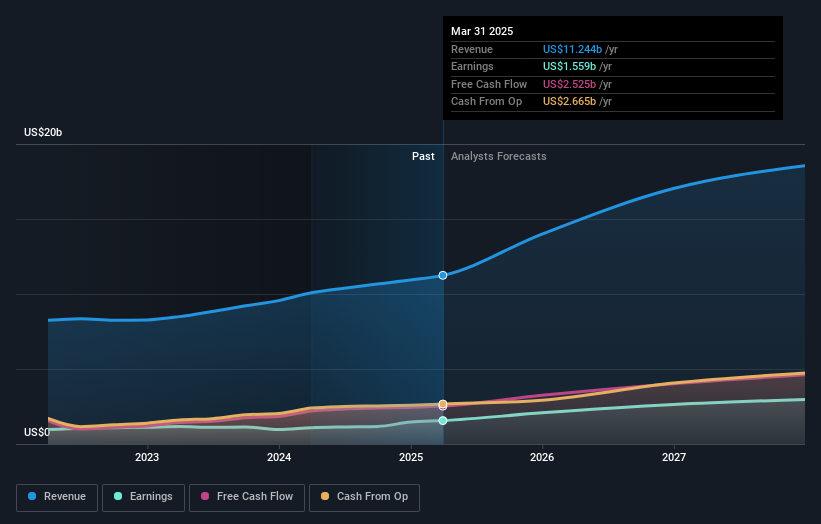Select the 2027 x-axis label
The width and height of the screenshot is (821, 524).
(674, 458)
